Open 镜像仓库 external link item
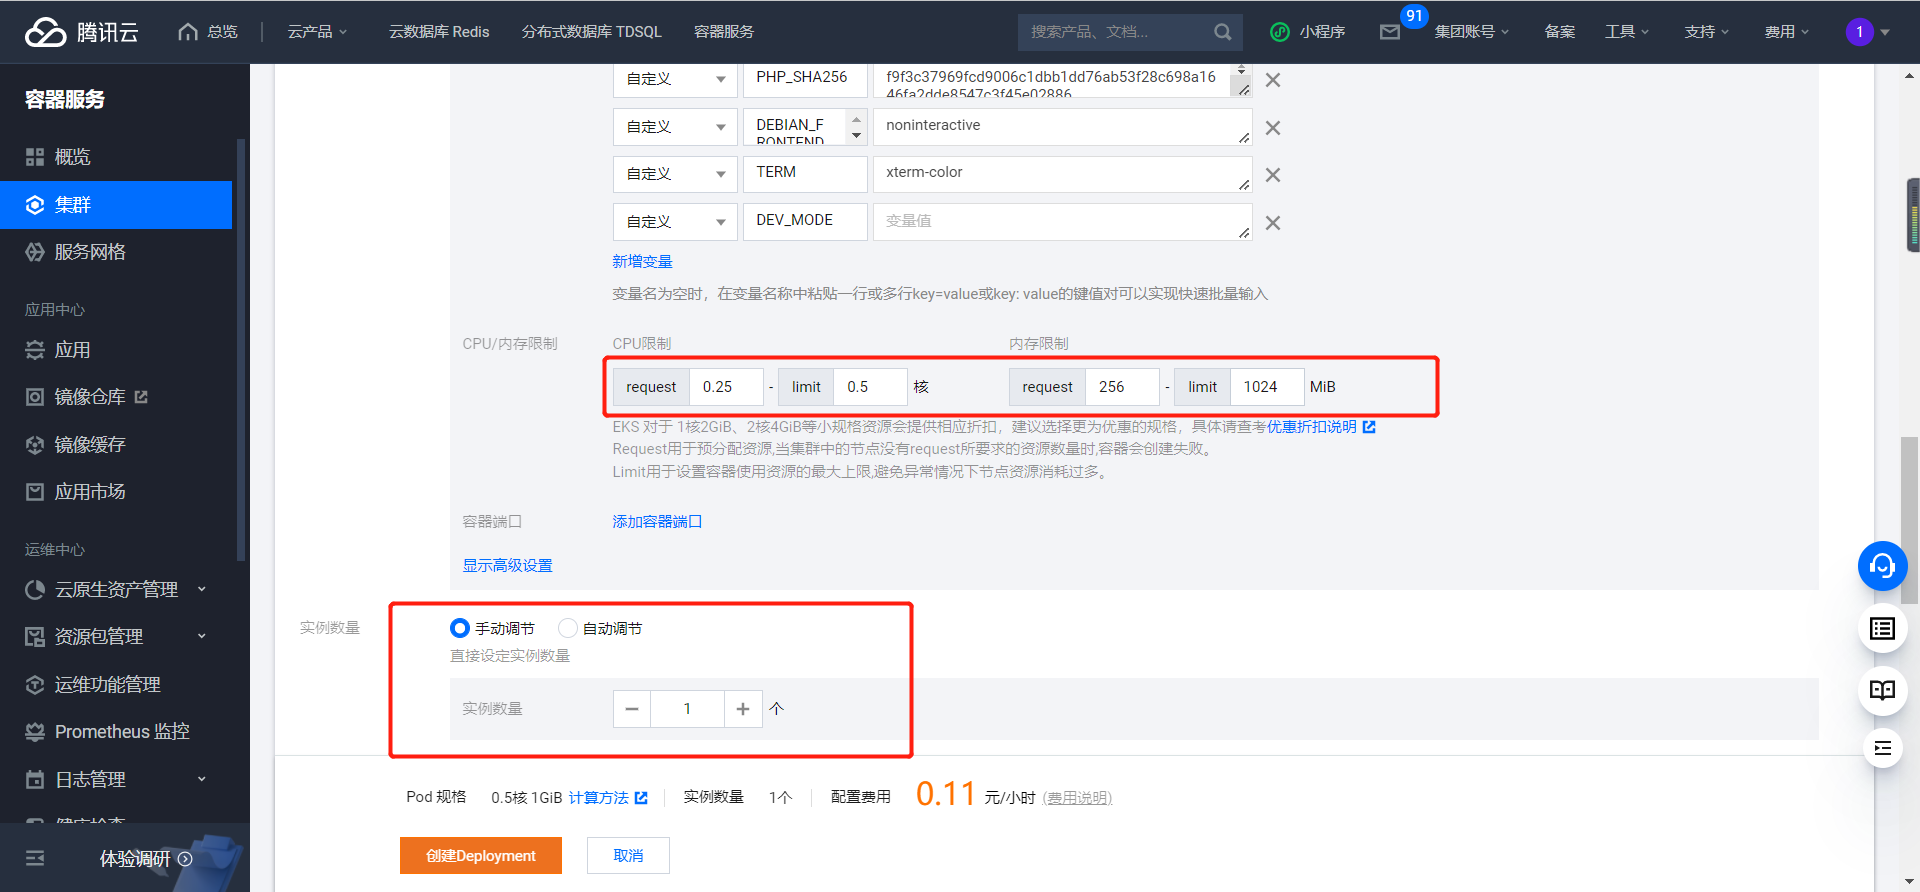Screen dimensions: 1920x892 116,397
